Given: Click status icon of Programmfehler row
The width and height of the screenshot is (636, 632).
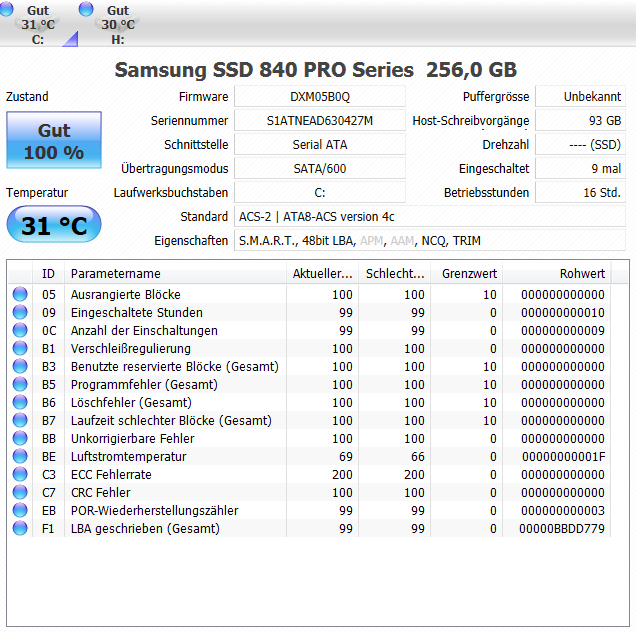Looking at the screenshot, I should click(20, 384).
